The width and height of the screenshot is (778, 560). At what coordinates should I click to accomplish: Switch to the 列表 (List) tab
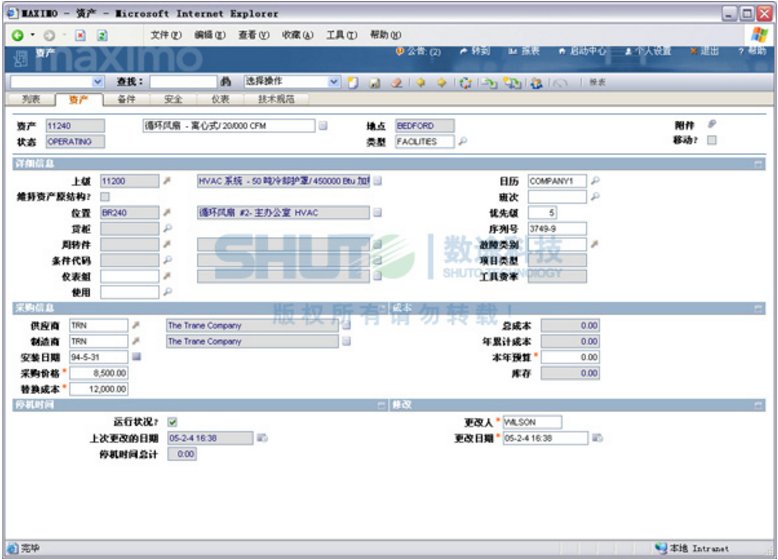click(x=31, y=99)
